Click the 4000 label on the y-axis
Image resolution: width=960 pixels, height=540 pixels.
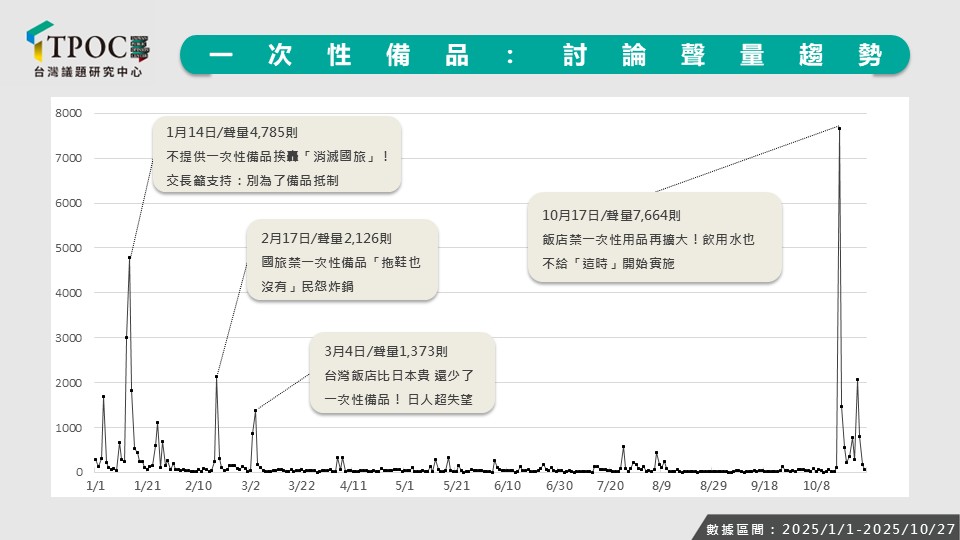[x=69, y=293]
